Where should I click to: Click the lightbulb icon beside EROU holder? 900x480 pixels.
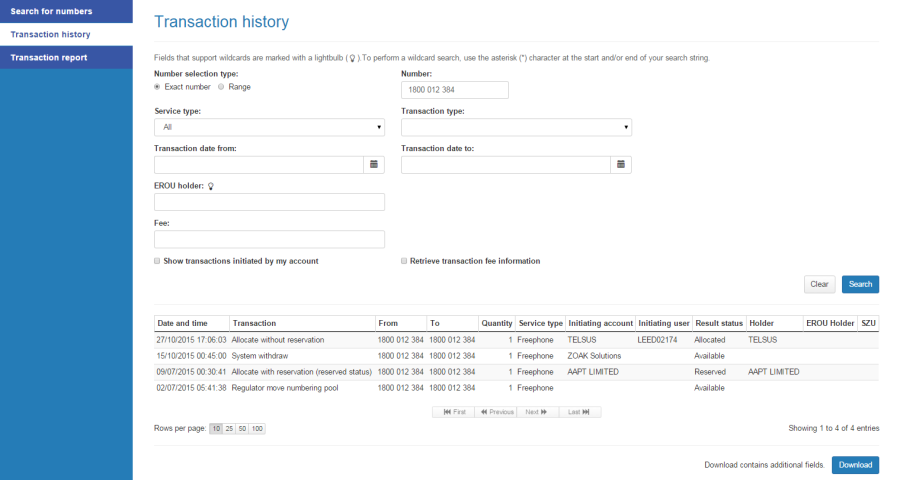pyautogui.click(x=211, y=186)
